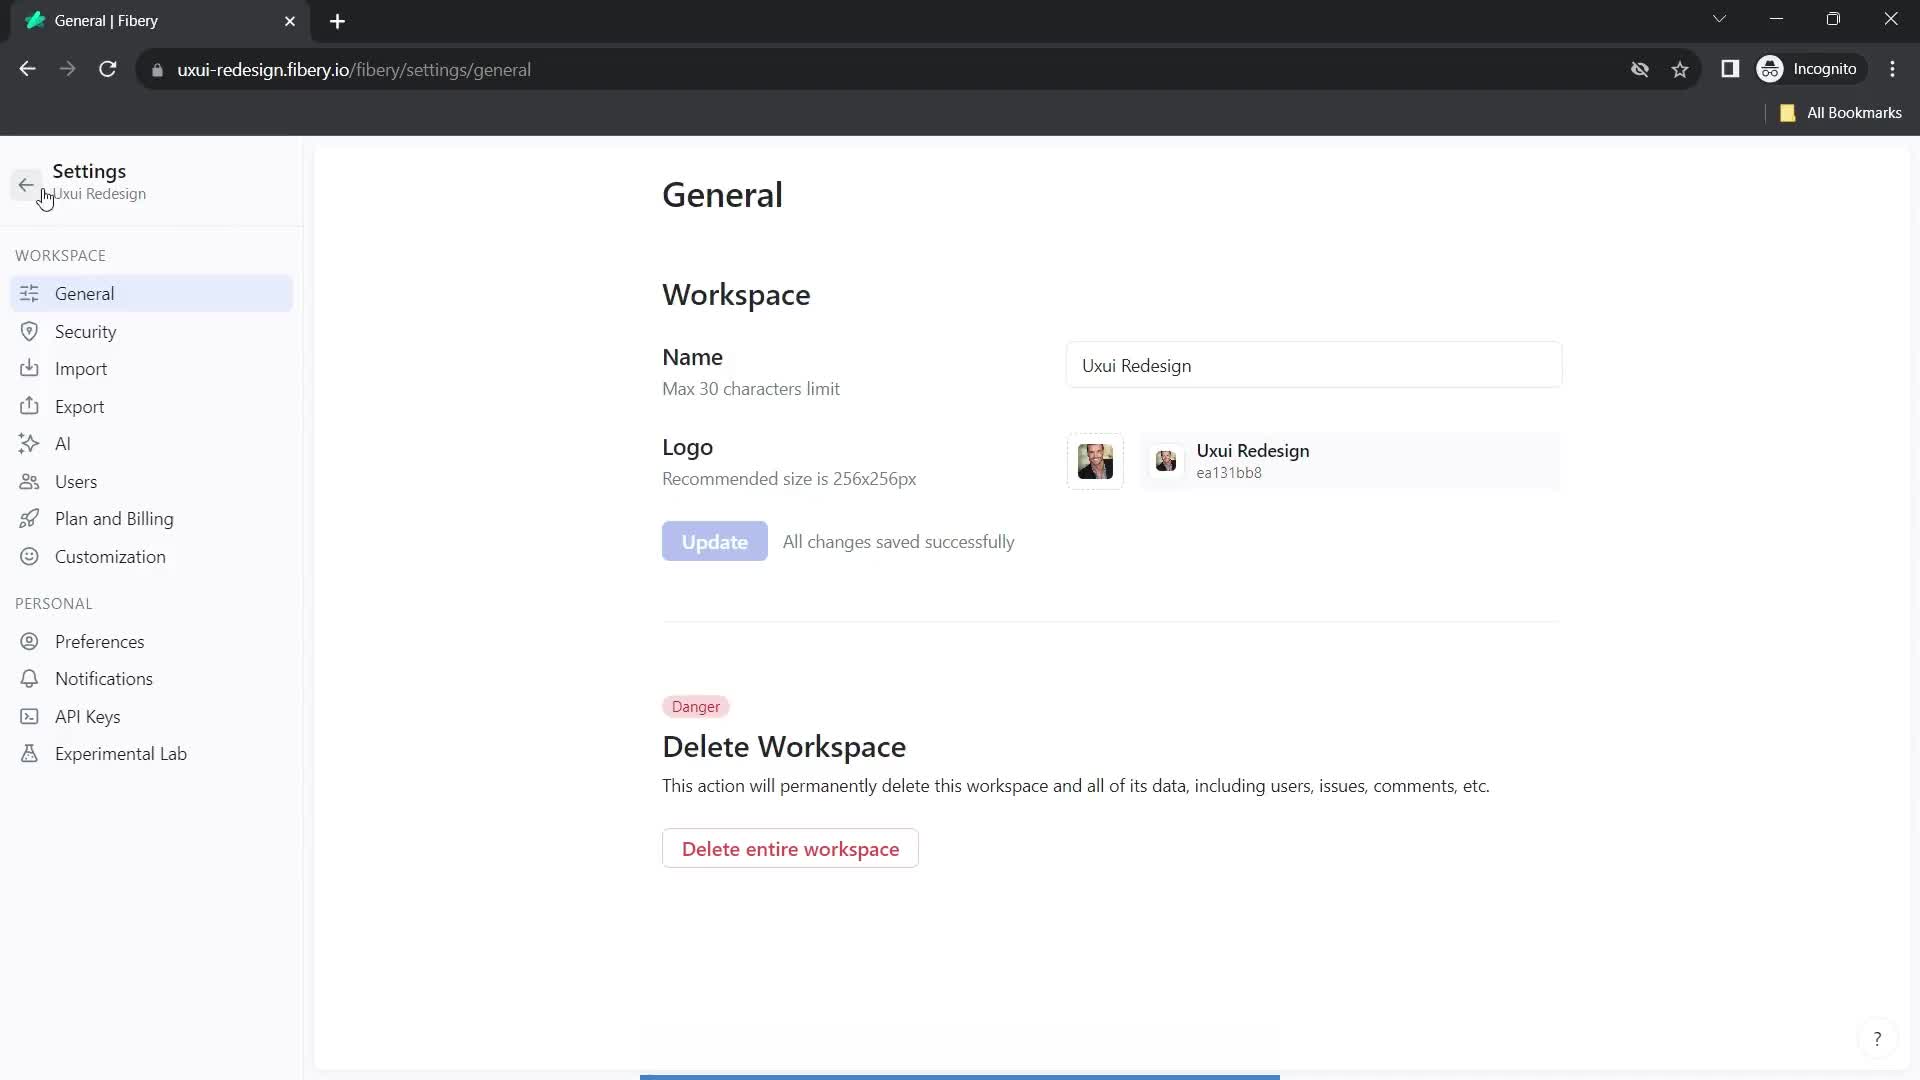Screen dimensions: 1920x1080
Task: Click the Danger badge label on delete section
Action: coord(696,707)
